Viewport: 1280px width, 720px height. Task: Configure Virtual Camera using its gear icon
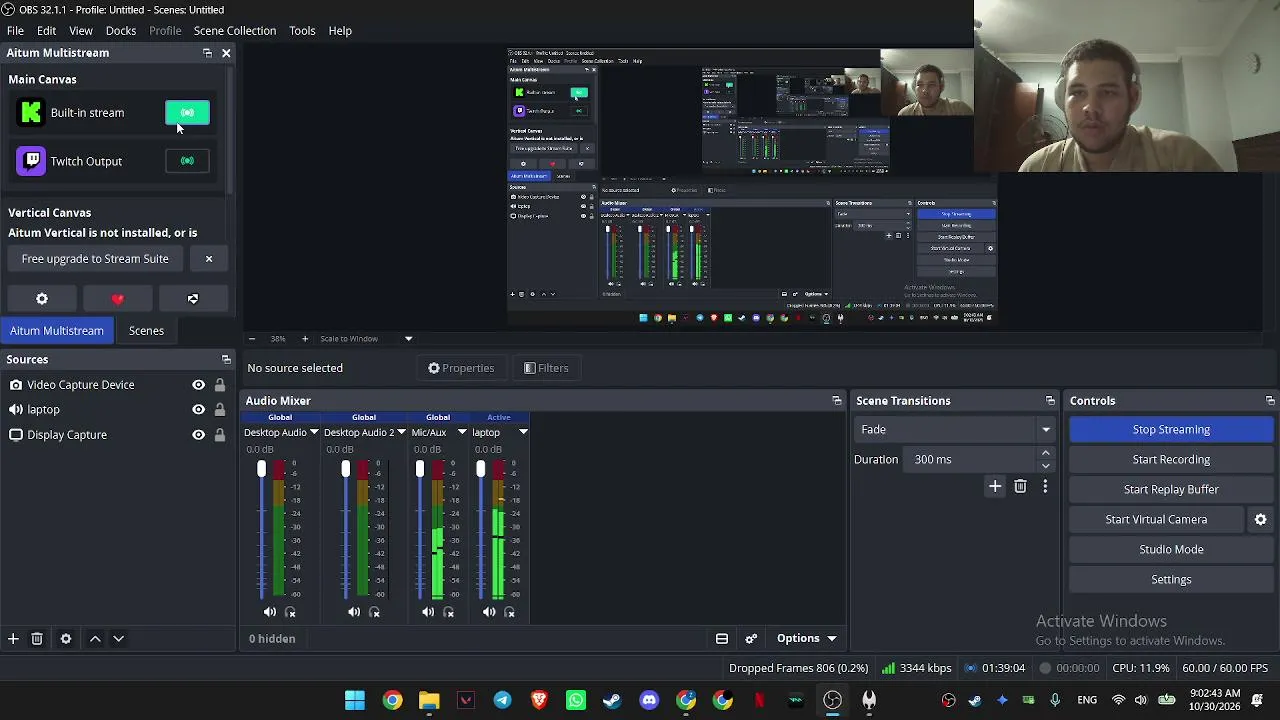(1261, 519)
